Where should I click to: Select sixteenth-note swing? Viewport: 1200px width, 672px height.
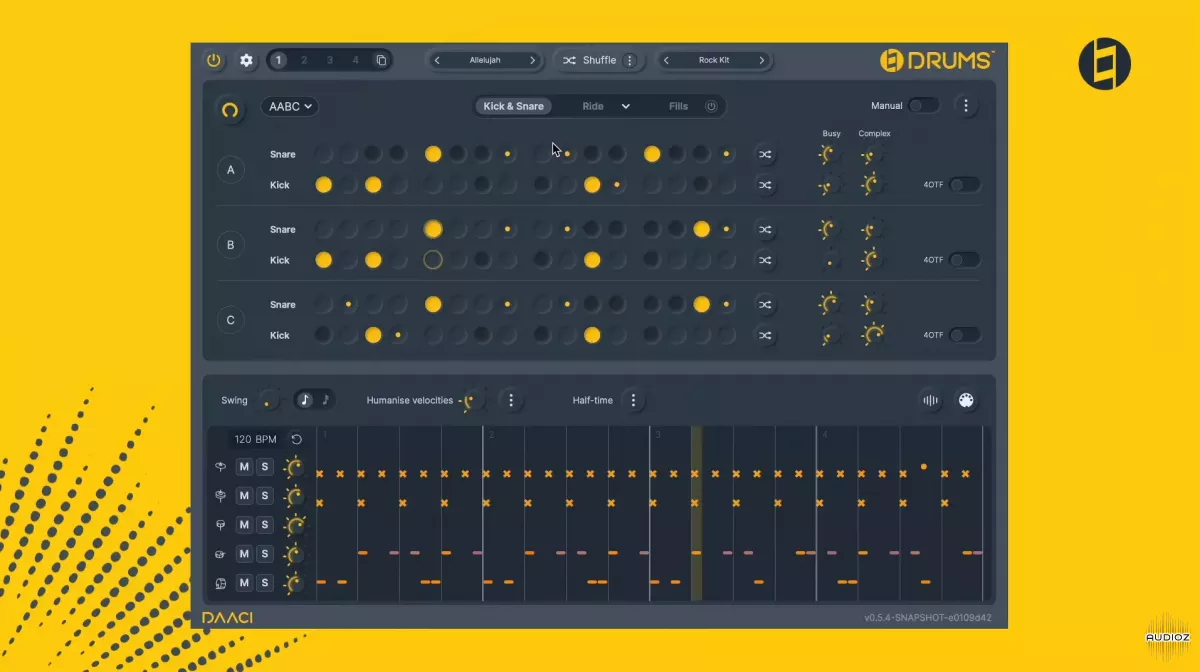click(x=325, y=400)
